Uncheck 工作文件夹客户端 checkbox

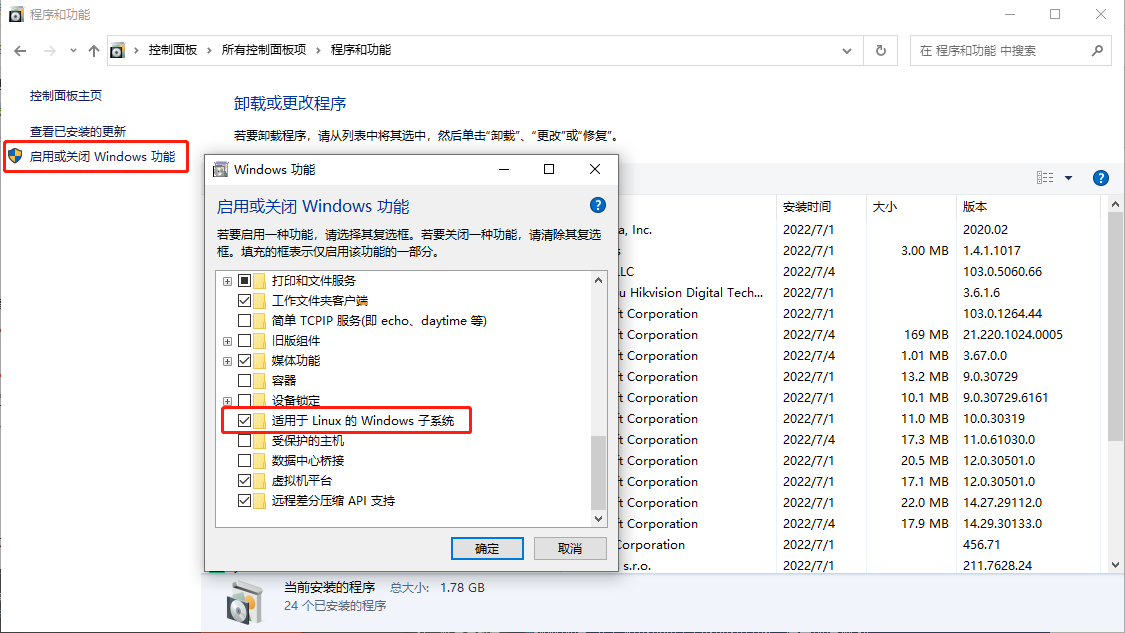pyautogui.click(x=245, y=301)
